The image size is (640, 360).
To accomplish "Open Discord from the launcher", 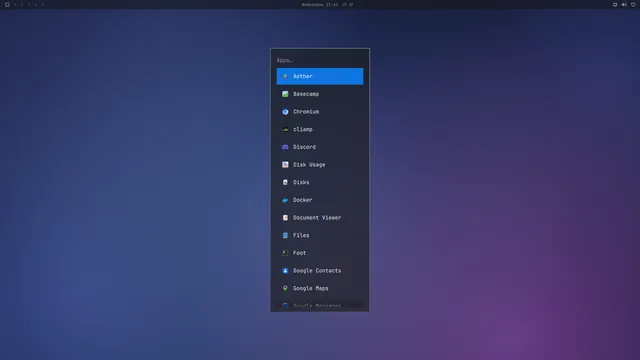I will 320,147.
